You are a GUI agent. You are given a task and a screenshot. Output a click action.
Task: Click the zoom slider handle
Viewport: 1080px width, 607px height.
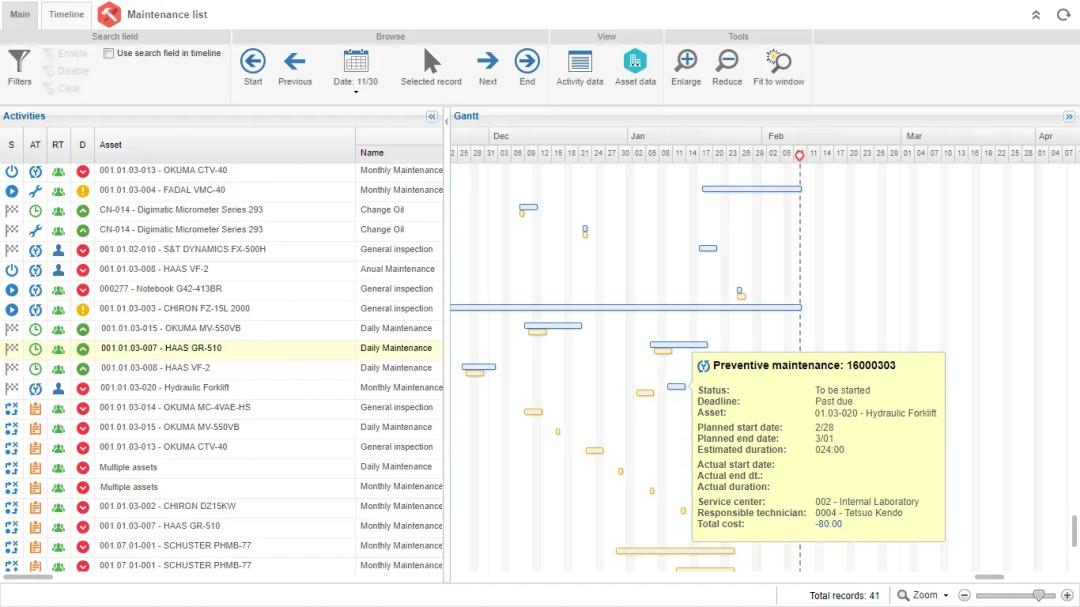[1038, 595]
